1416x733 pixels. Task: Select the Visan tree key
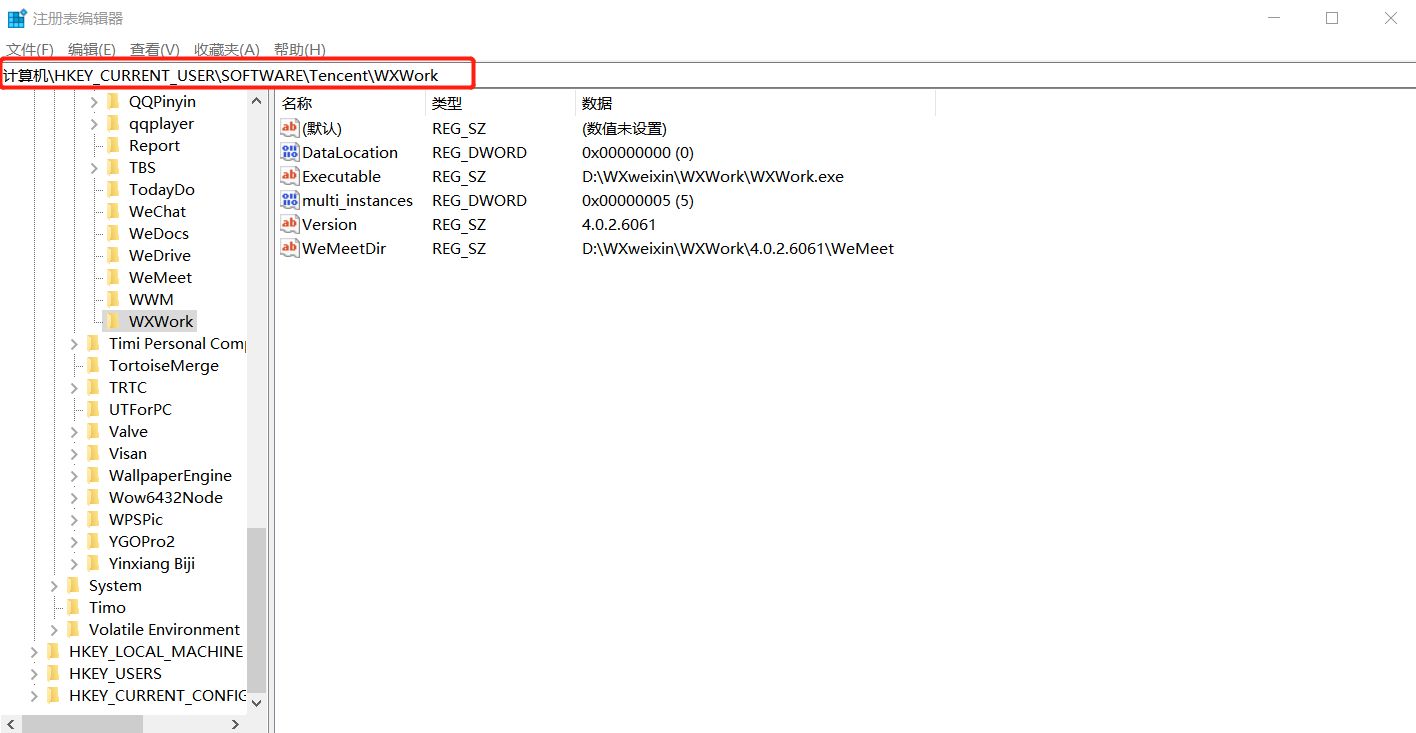point(128,453)
